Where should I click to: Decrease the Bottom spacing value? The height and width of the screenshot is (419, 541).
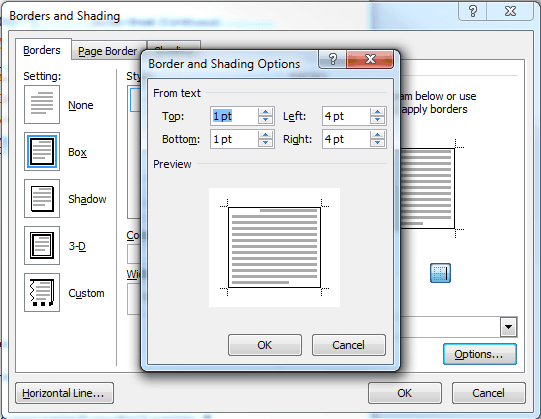265,143
